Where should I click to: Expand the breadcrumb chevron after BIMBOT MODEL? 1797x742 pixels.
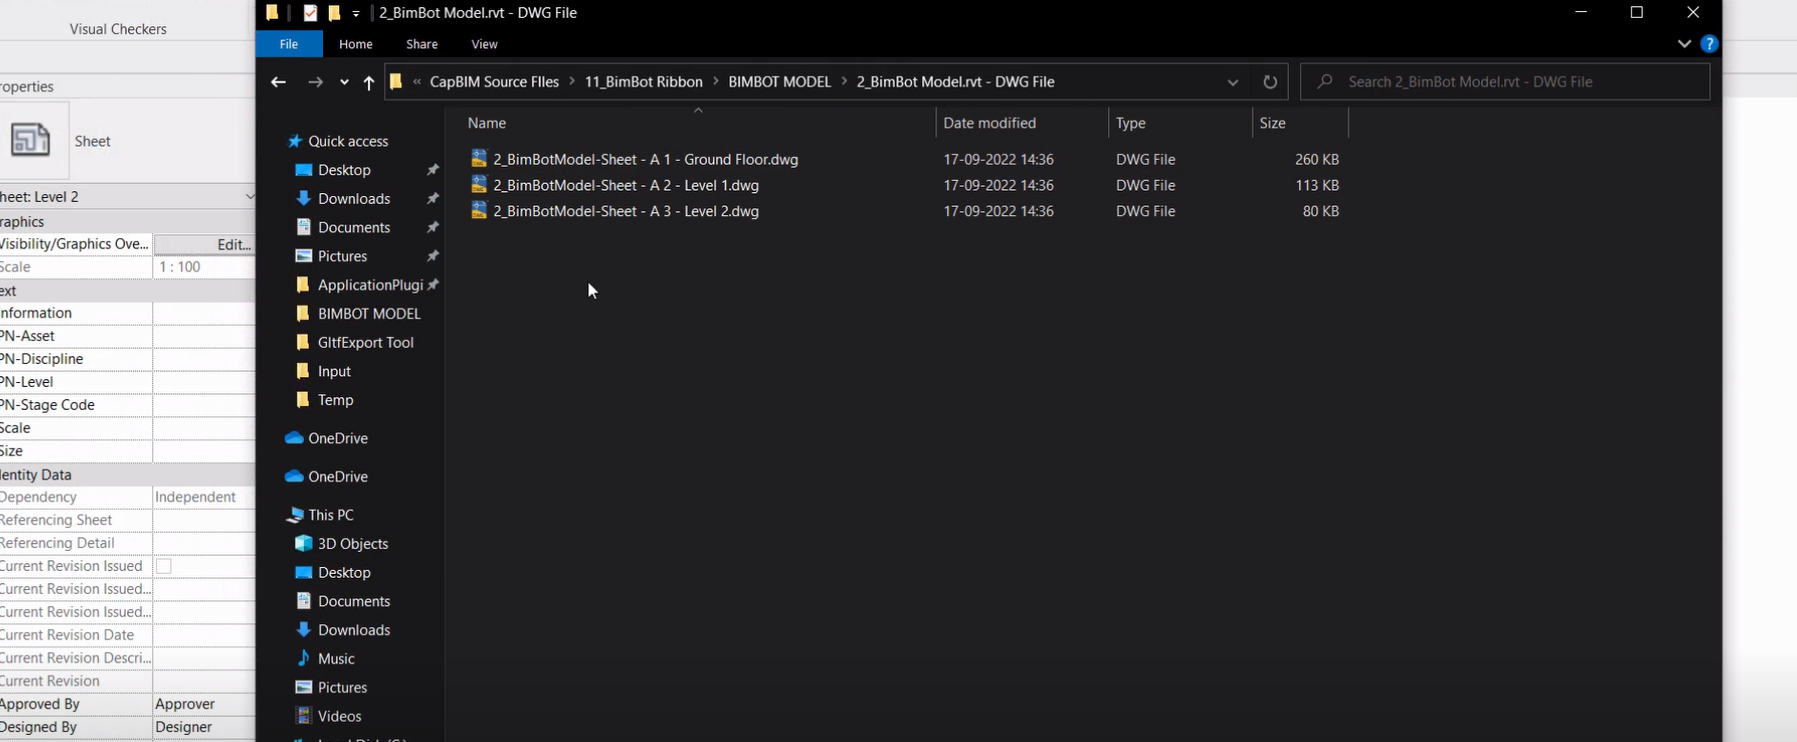pos(844,82)
